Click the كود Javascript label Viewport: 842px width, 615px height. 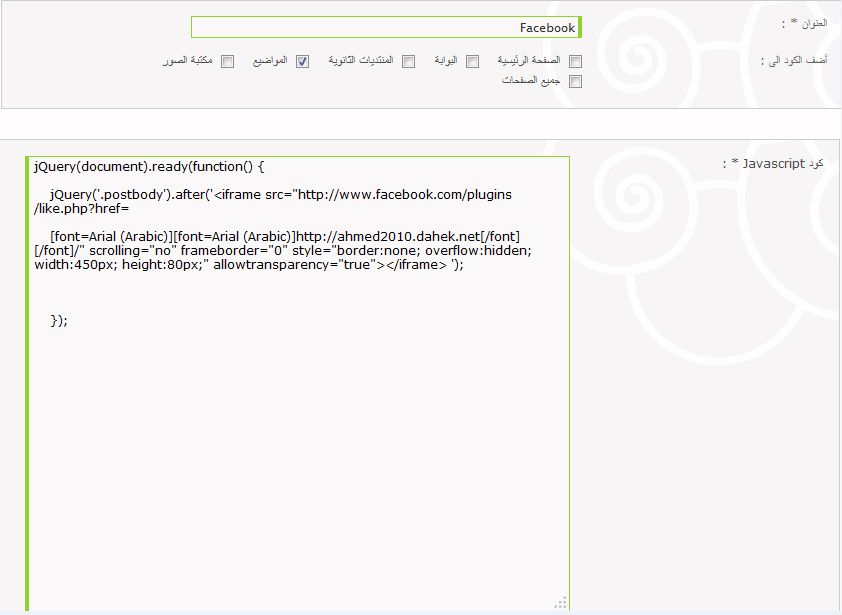773,163
